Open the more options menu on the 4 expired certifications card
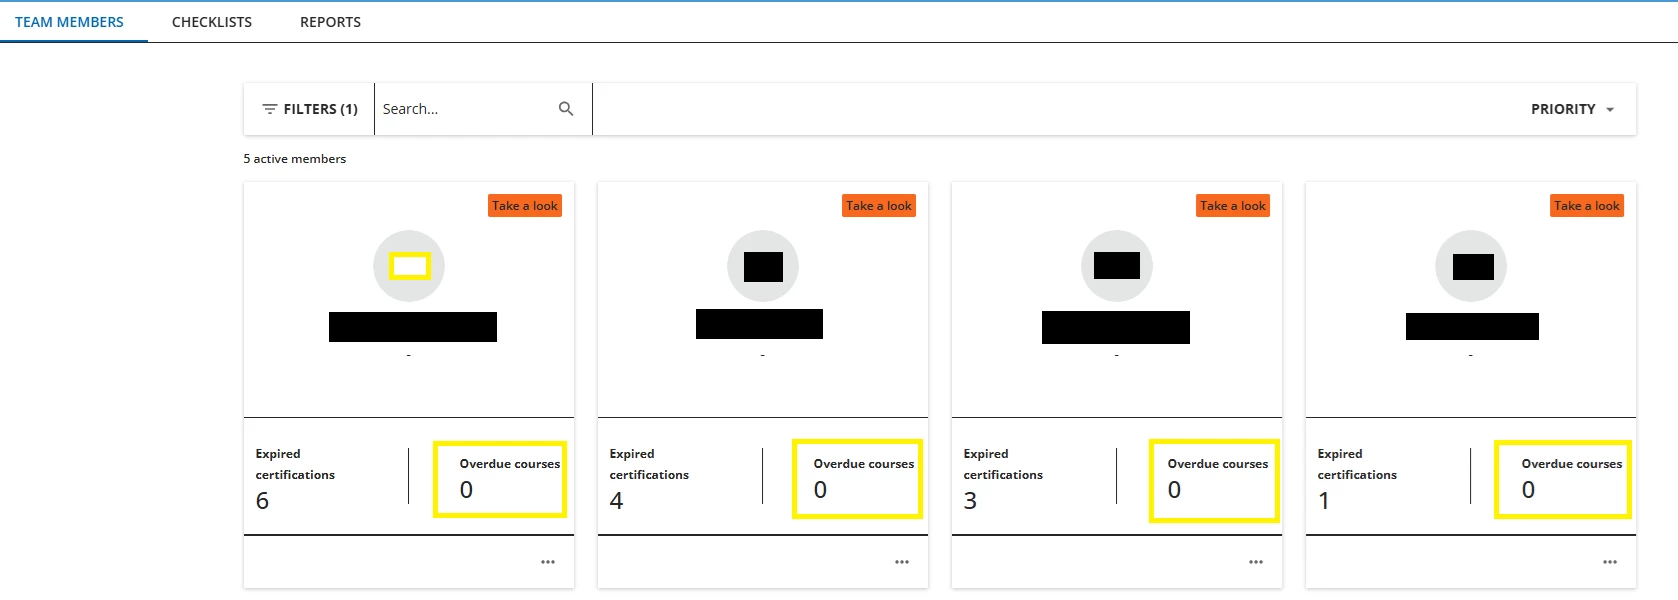The height and width of the screenshot is (600, 1678). point(902,562)
